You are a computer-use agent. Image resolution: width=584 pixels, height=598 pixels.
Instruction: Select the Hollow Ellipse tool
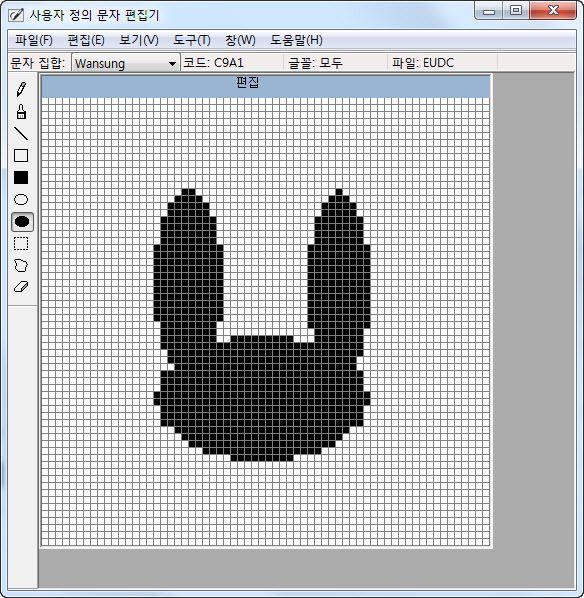click(x=21, y=199)
